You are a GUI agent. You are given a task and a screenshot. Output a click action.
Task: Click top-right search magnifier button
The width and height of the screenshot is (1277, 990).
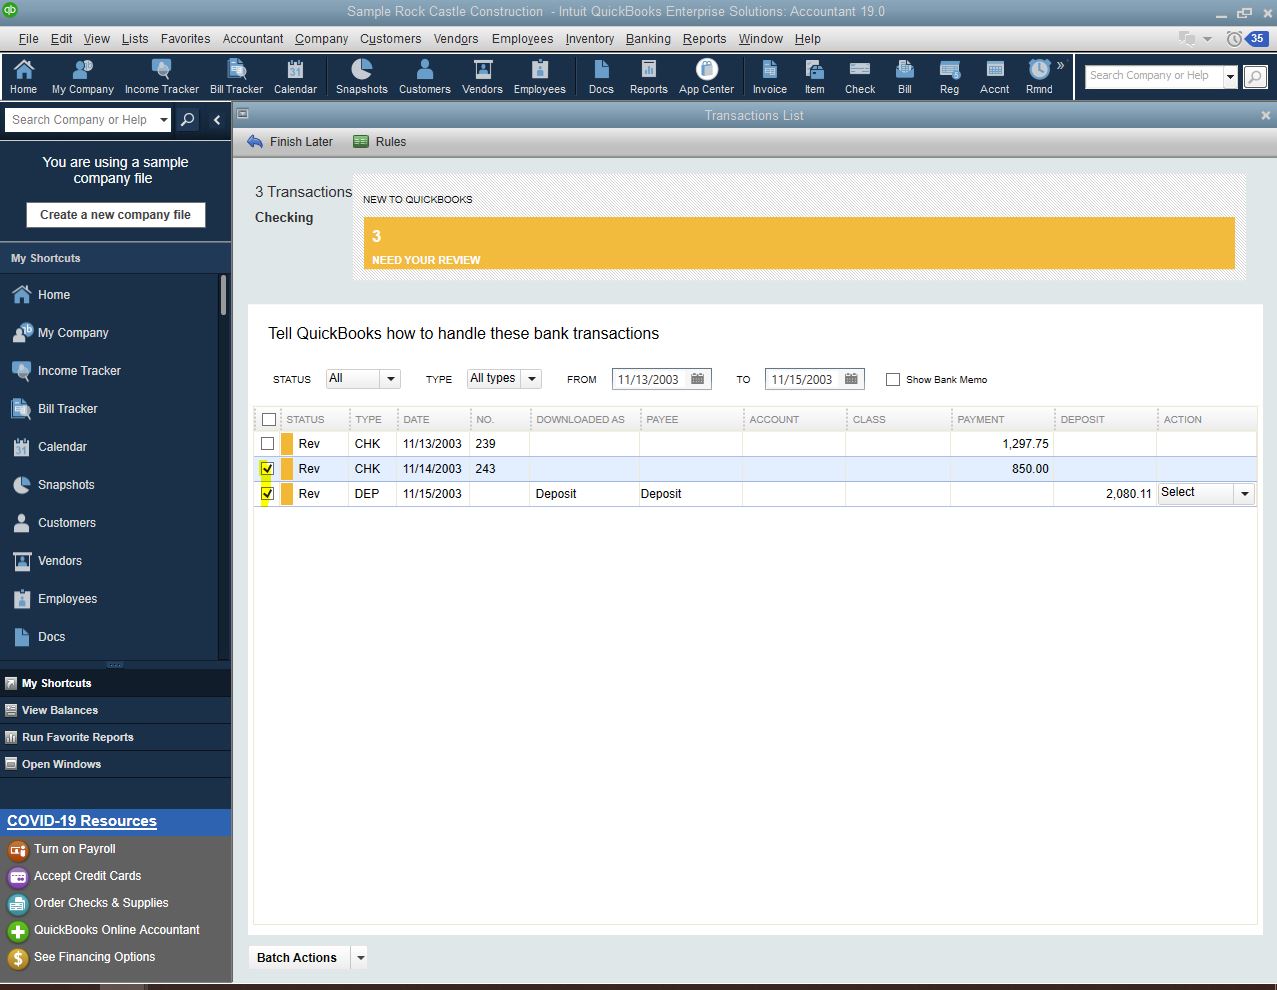(x=1255, y=76)
